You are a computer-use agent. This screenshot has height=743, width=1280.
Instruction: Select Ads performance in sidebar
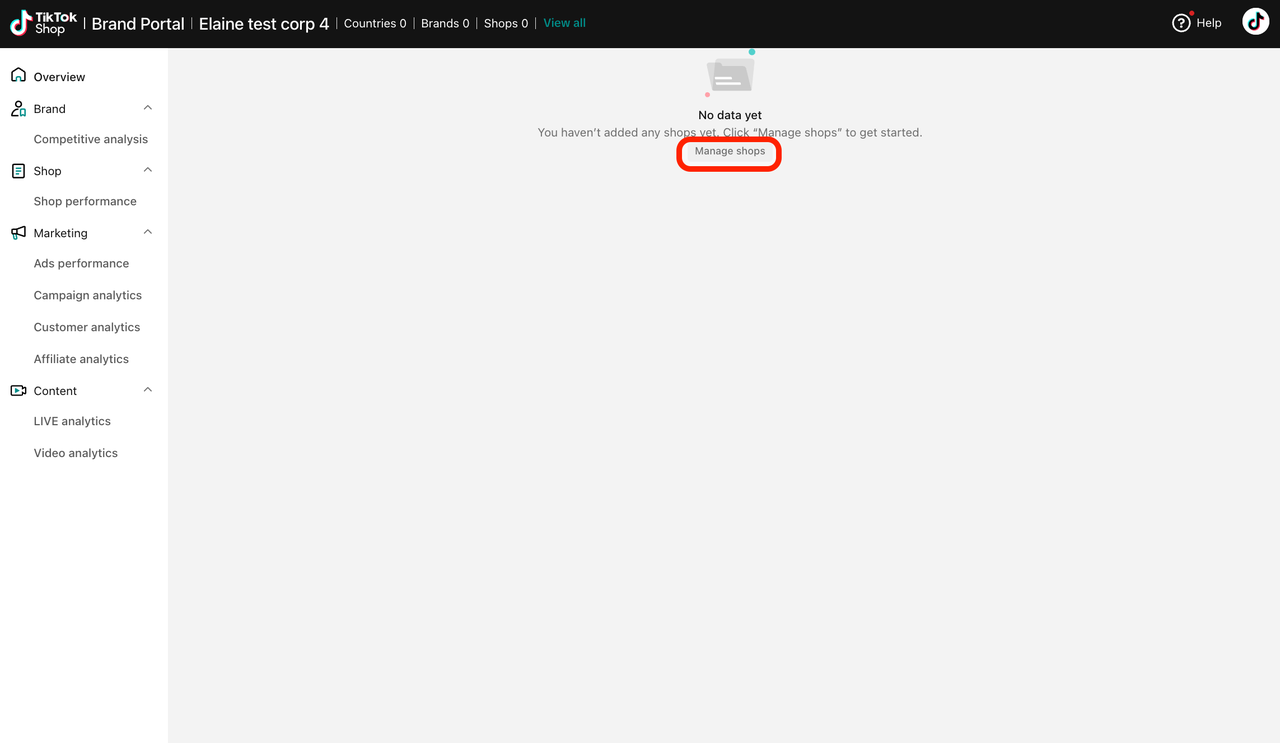tap(81, 264)
